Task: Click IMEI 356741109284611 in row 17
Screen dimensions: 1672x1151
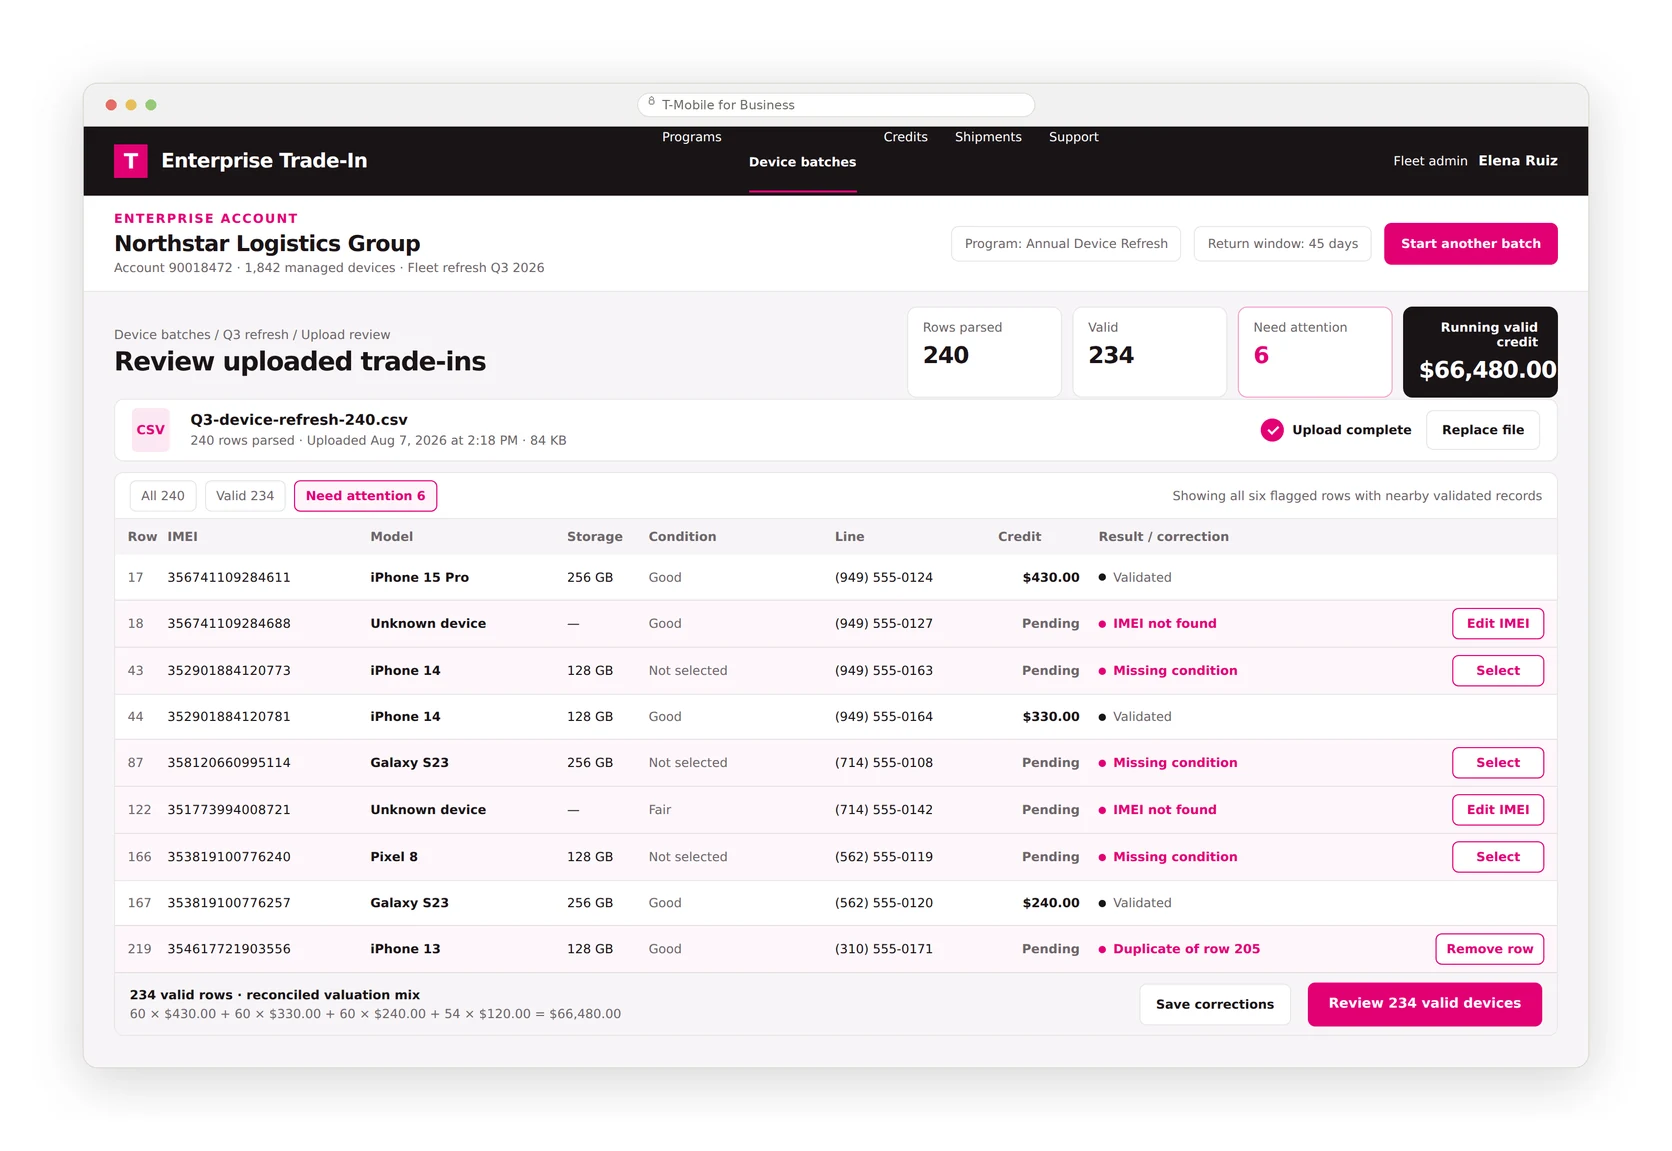Action: pos(229,578)
